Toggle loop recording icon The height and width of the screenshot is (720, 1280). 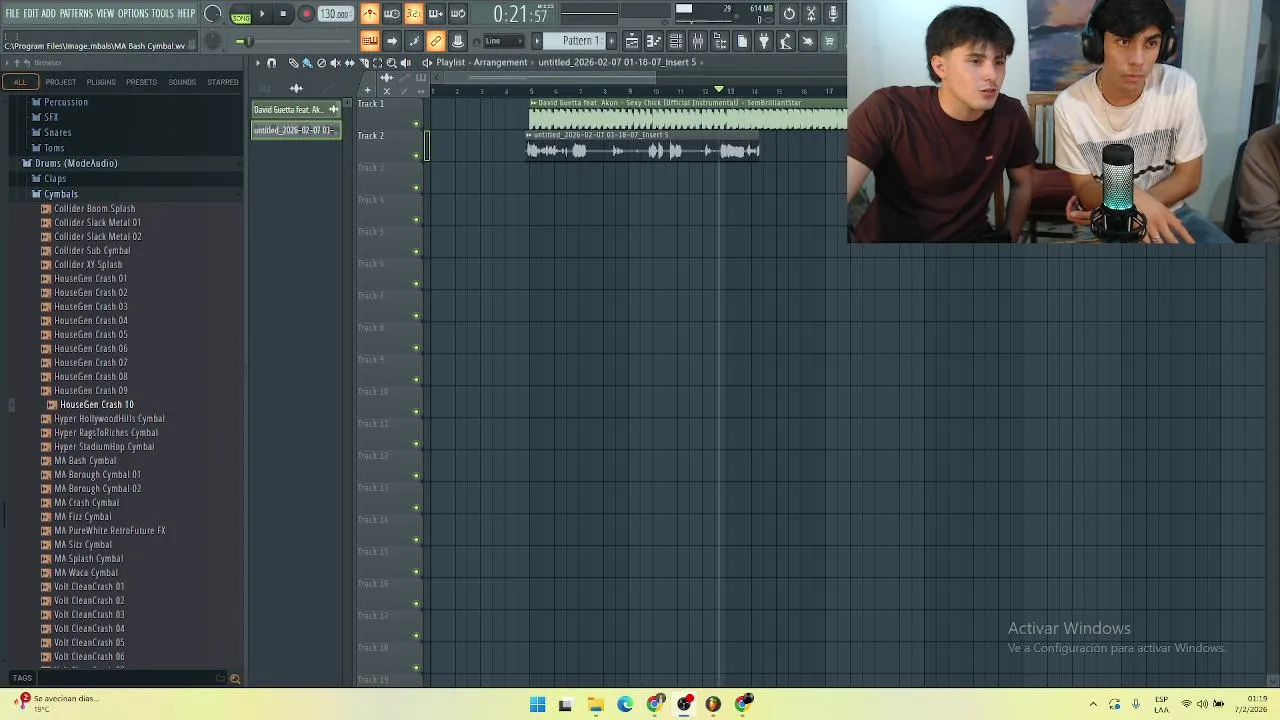pos(458,14)
